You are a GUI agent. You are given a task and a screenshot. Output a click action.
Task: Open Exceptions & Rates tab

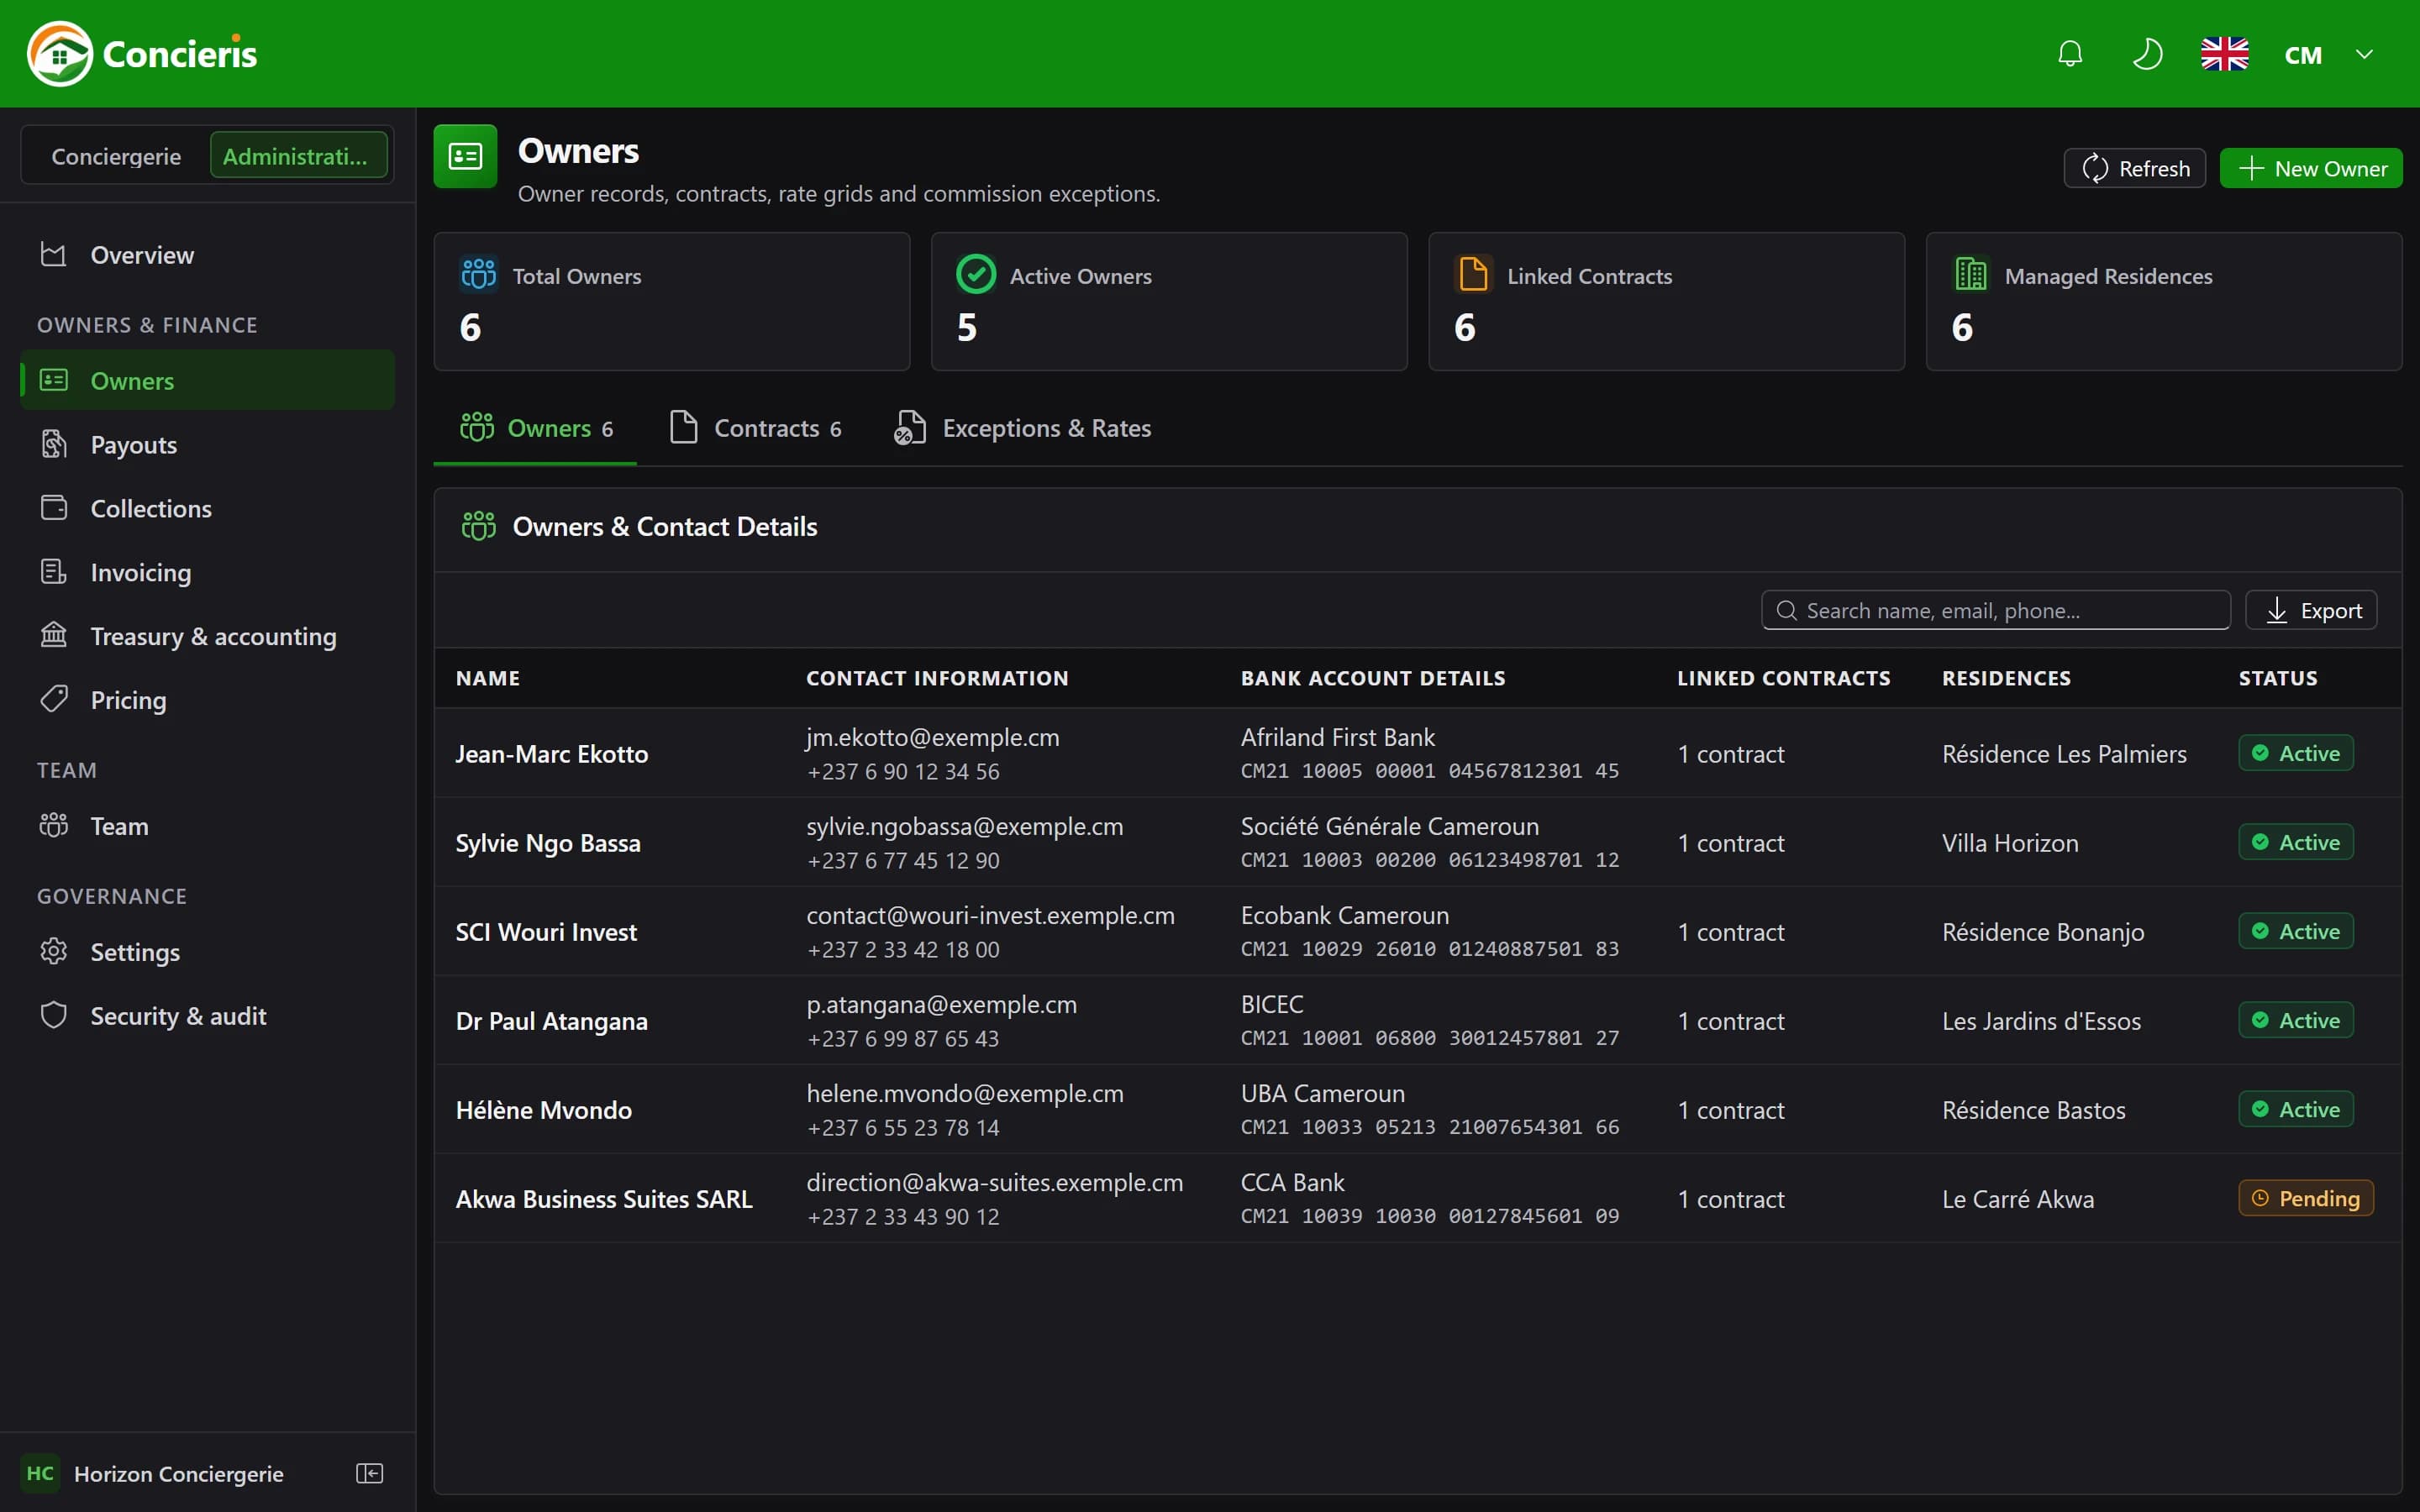(1022, 428)
